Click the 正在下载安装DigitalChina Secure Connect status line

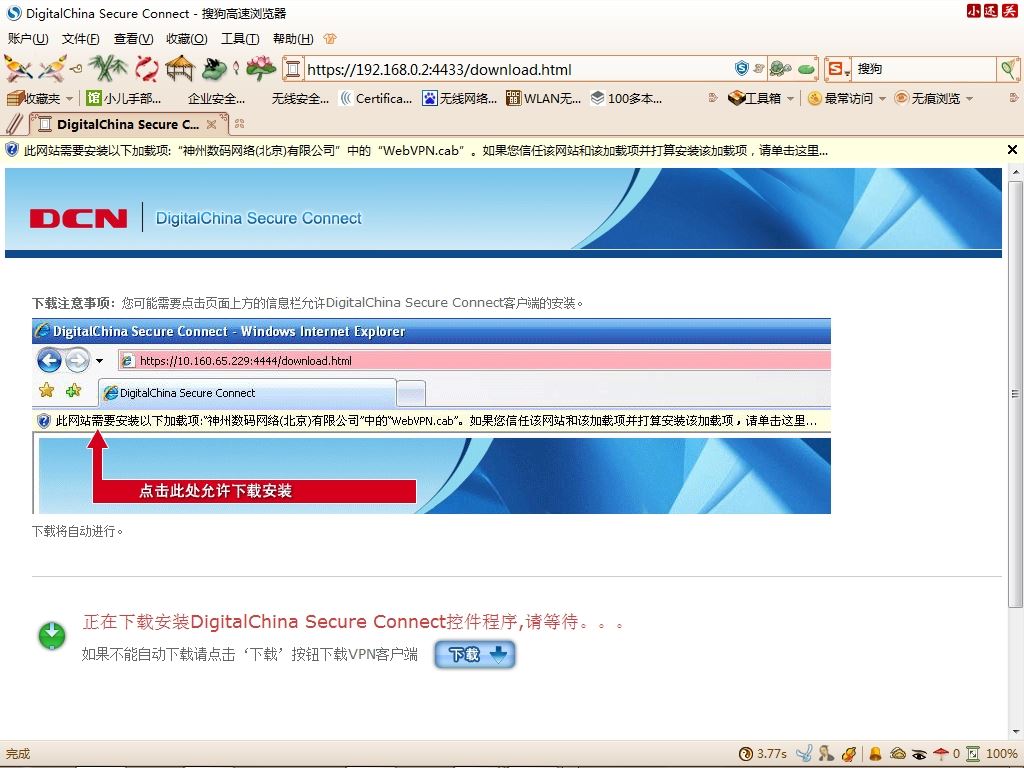(x=353, y=622)
